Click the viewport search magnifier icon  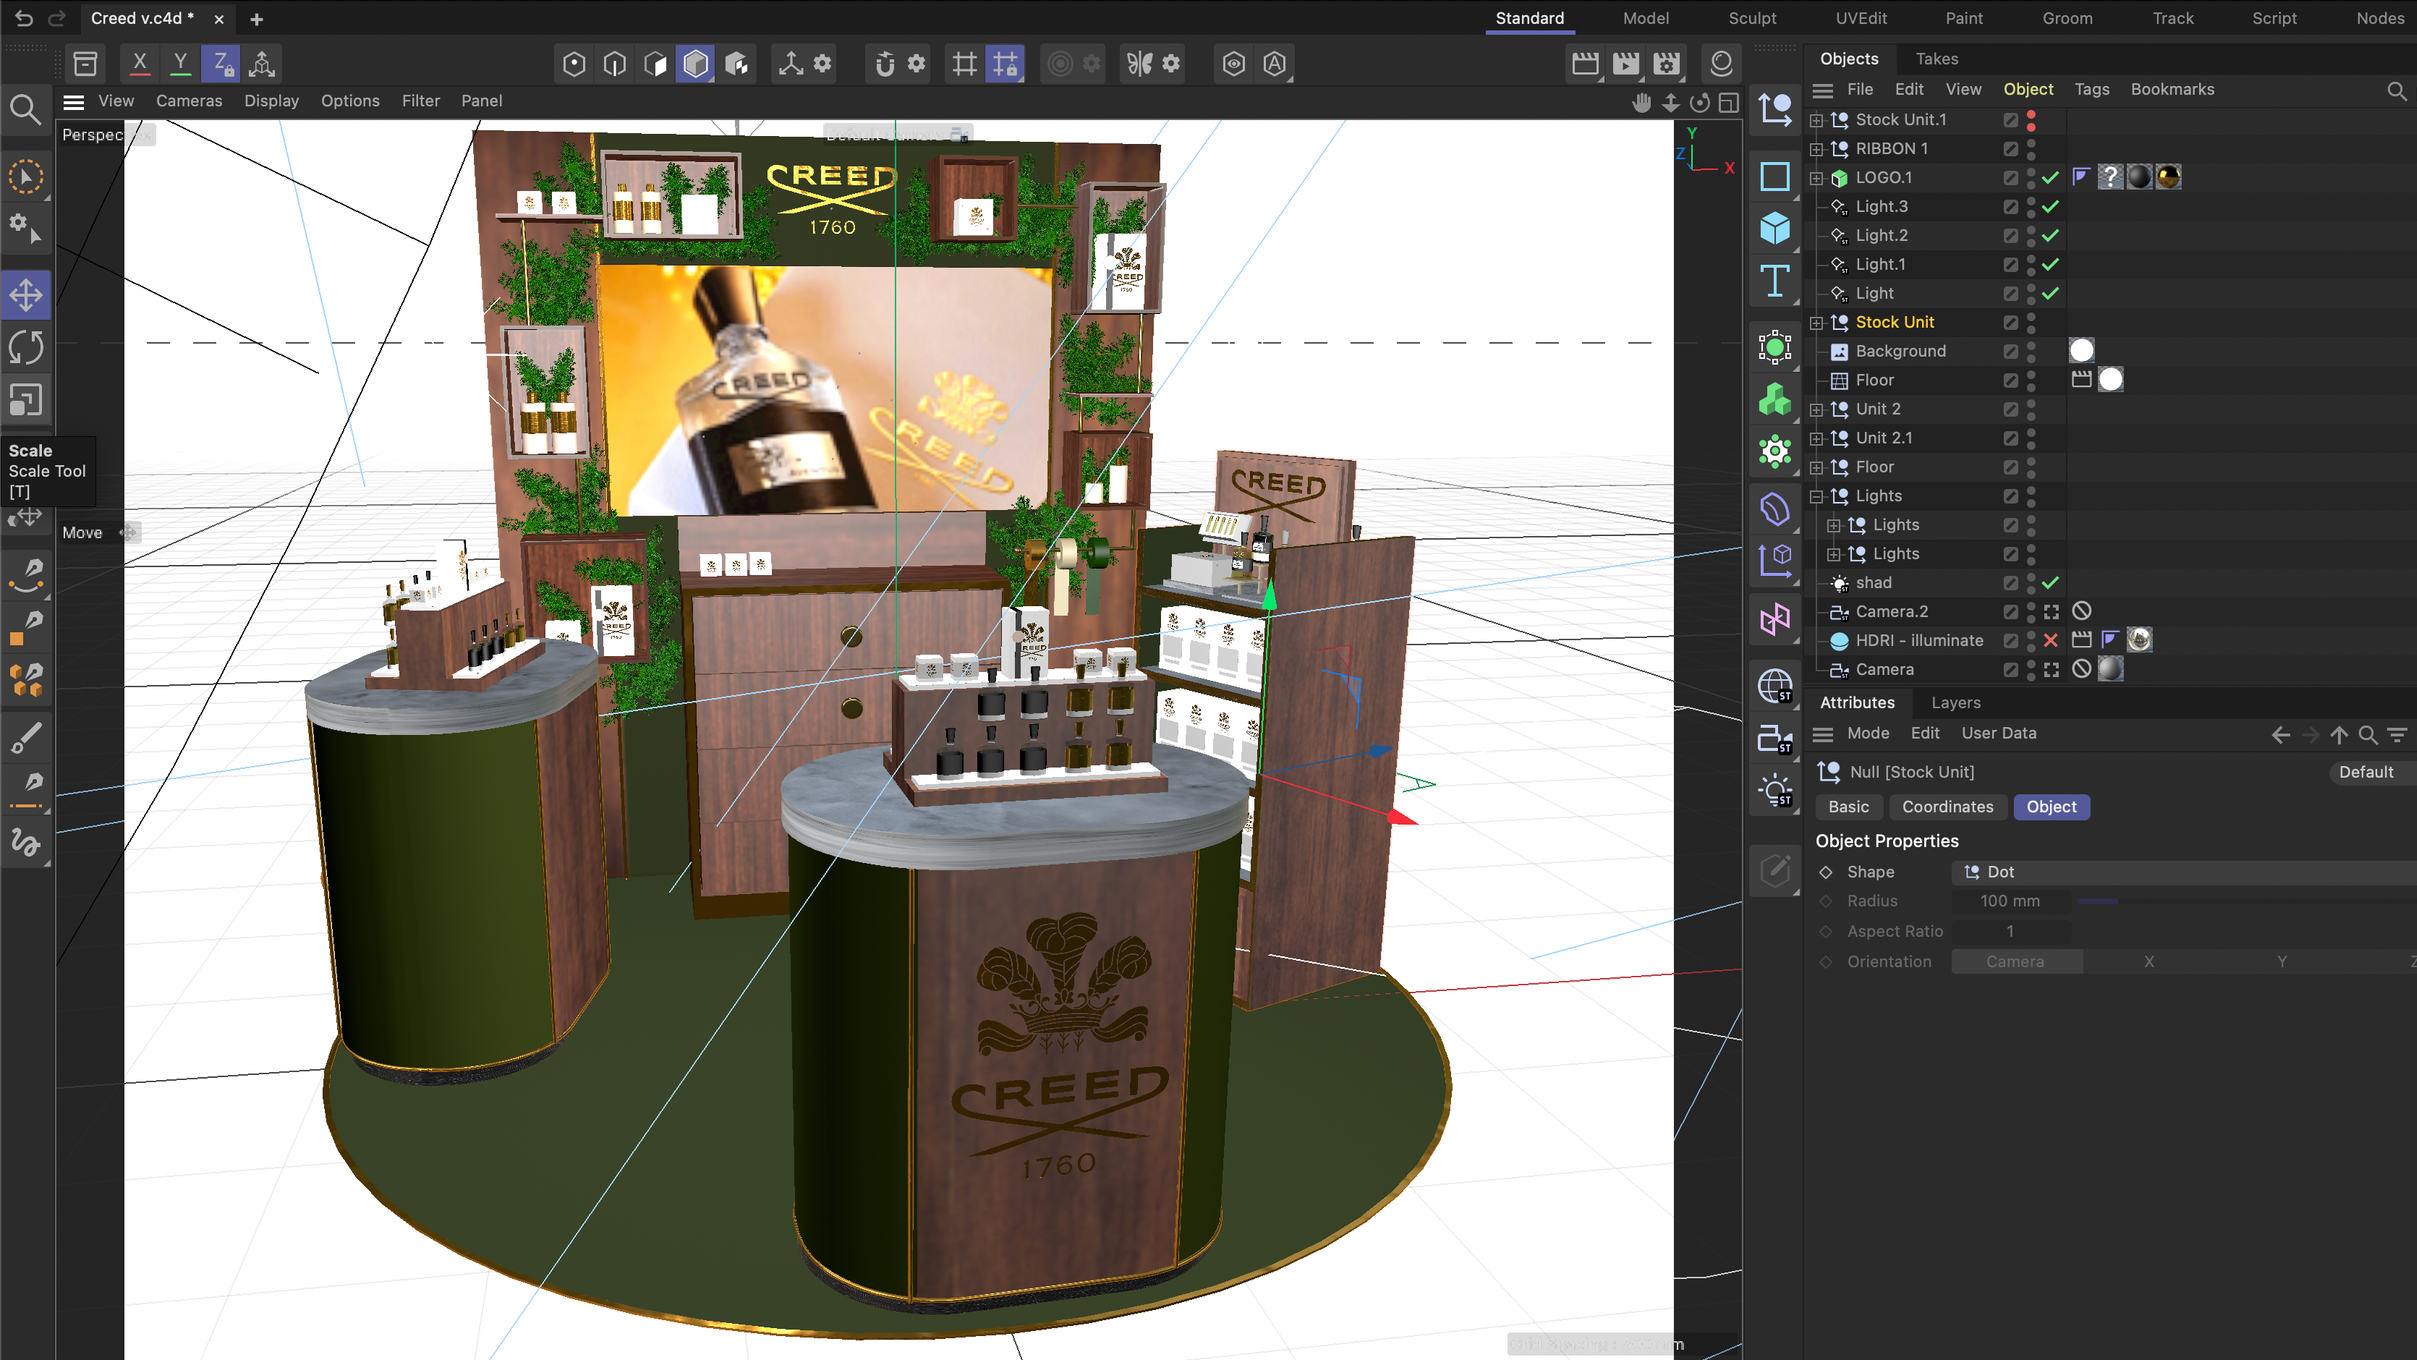click(26, 108)
